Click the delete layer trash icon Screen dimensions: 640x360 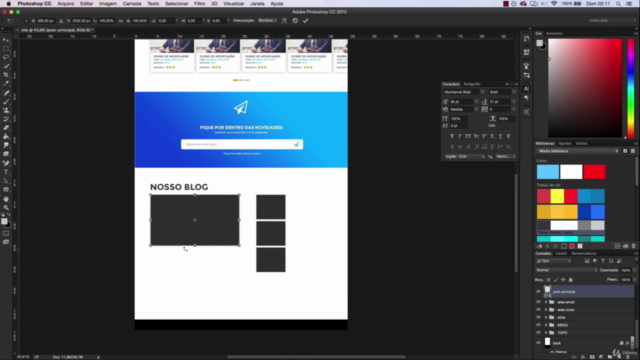tap(628, 357)
